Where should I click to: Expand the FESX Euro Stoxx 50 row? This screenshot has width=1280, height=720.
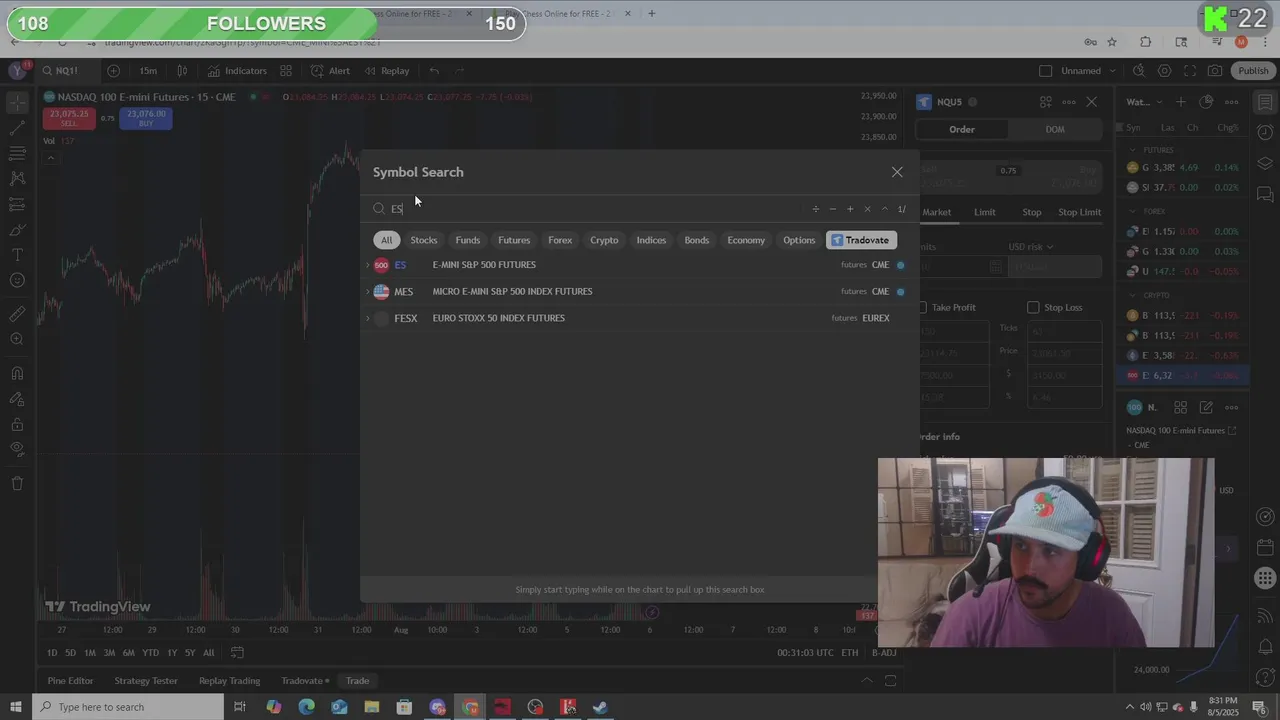point(367,318)
